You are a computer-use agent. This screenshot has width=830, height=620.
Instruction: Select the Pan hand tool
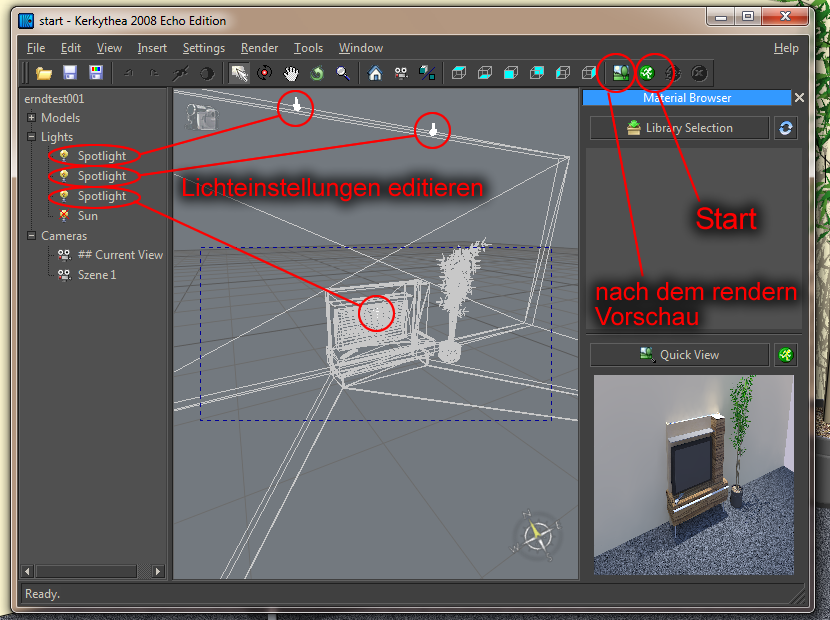pos(291,73)
